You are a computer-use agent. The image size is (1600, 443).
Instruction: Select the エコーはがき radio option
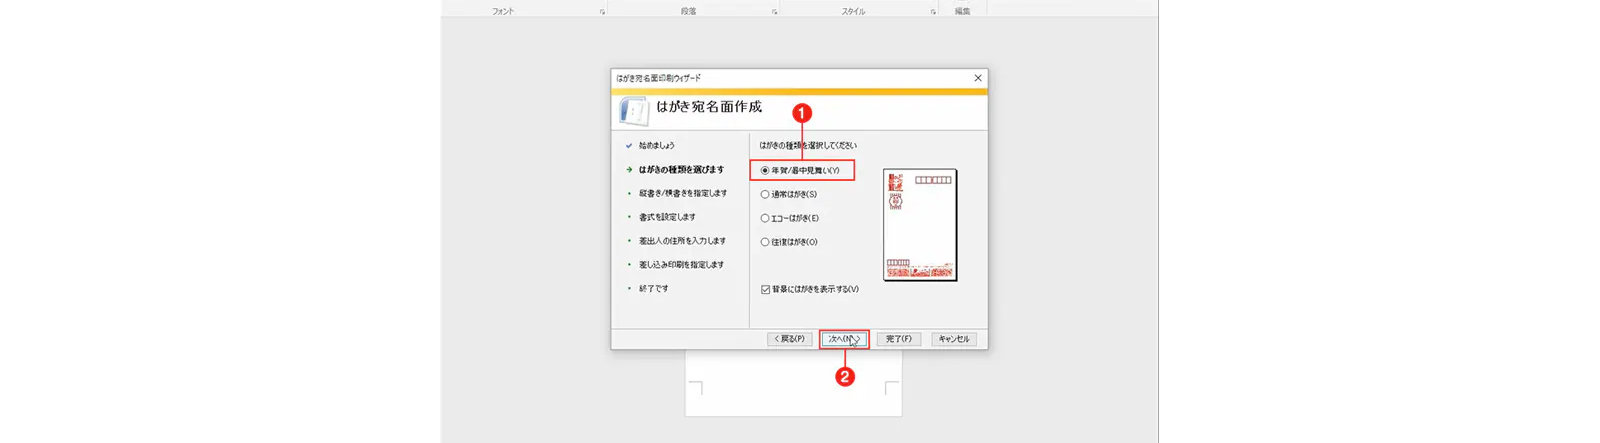(x=765, y=218)
